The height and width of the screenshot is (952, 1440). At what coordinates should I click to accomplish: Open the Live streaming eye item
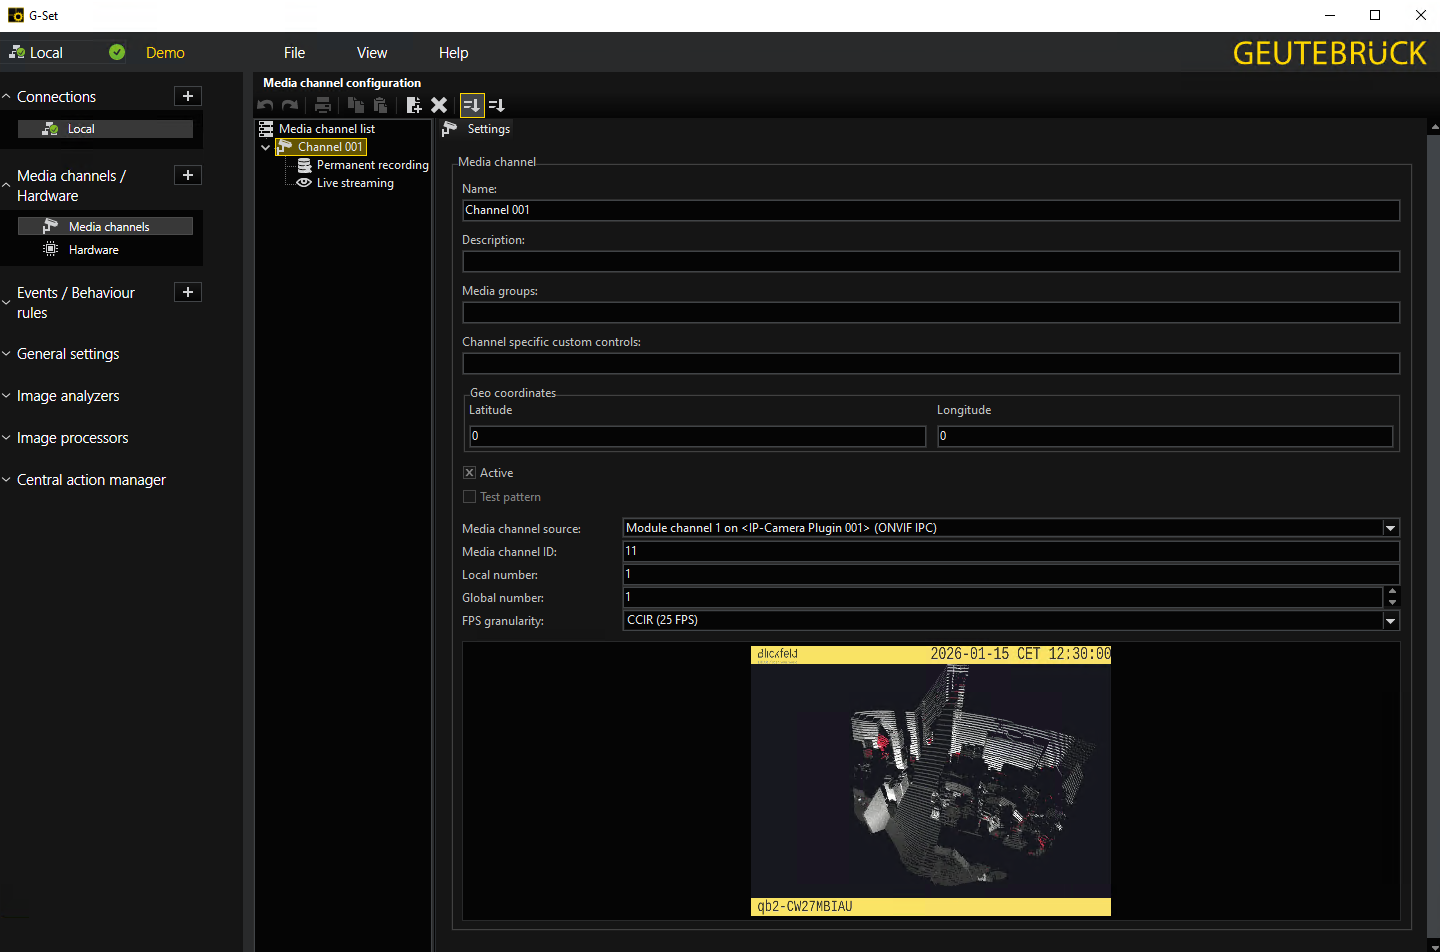point(354,183)
